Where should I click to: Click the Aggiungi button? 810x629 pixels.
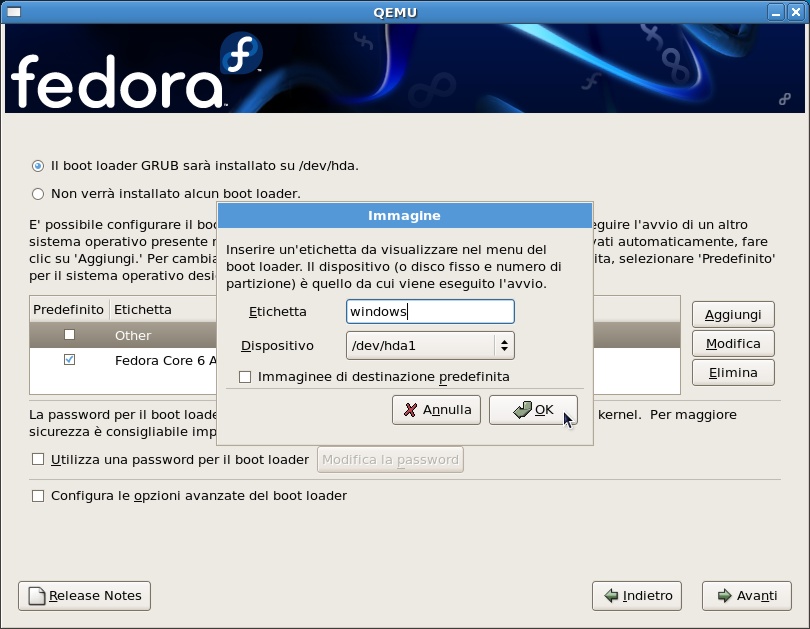click(x=733, y=314)
